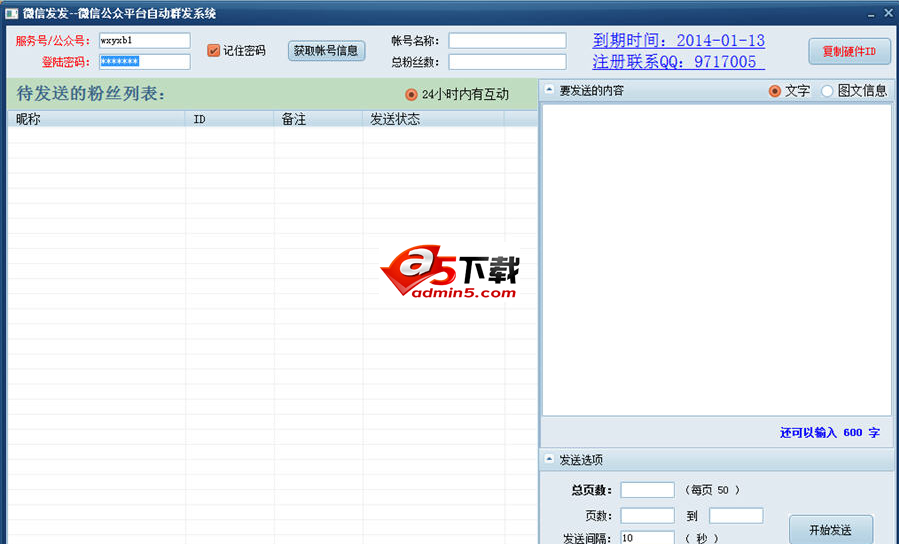Select the 图文信息 radio button
The height and width of the screenshot is (544, 899).
click(827, 91)
